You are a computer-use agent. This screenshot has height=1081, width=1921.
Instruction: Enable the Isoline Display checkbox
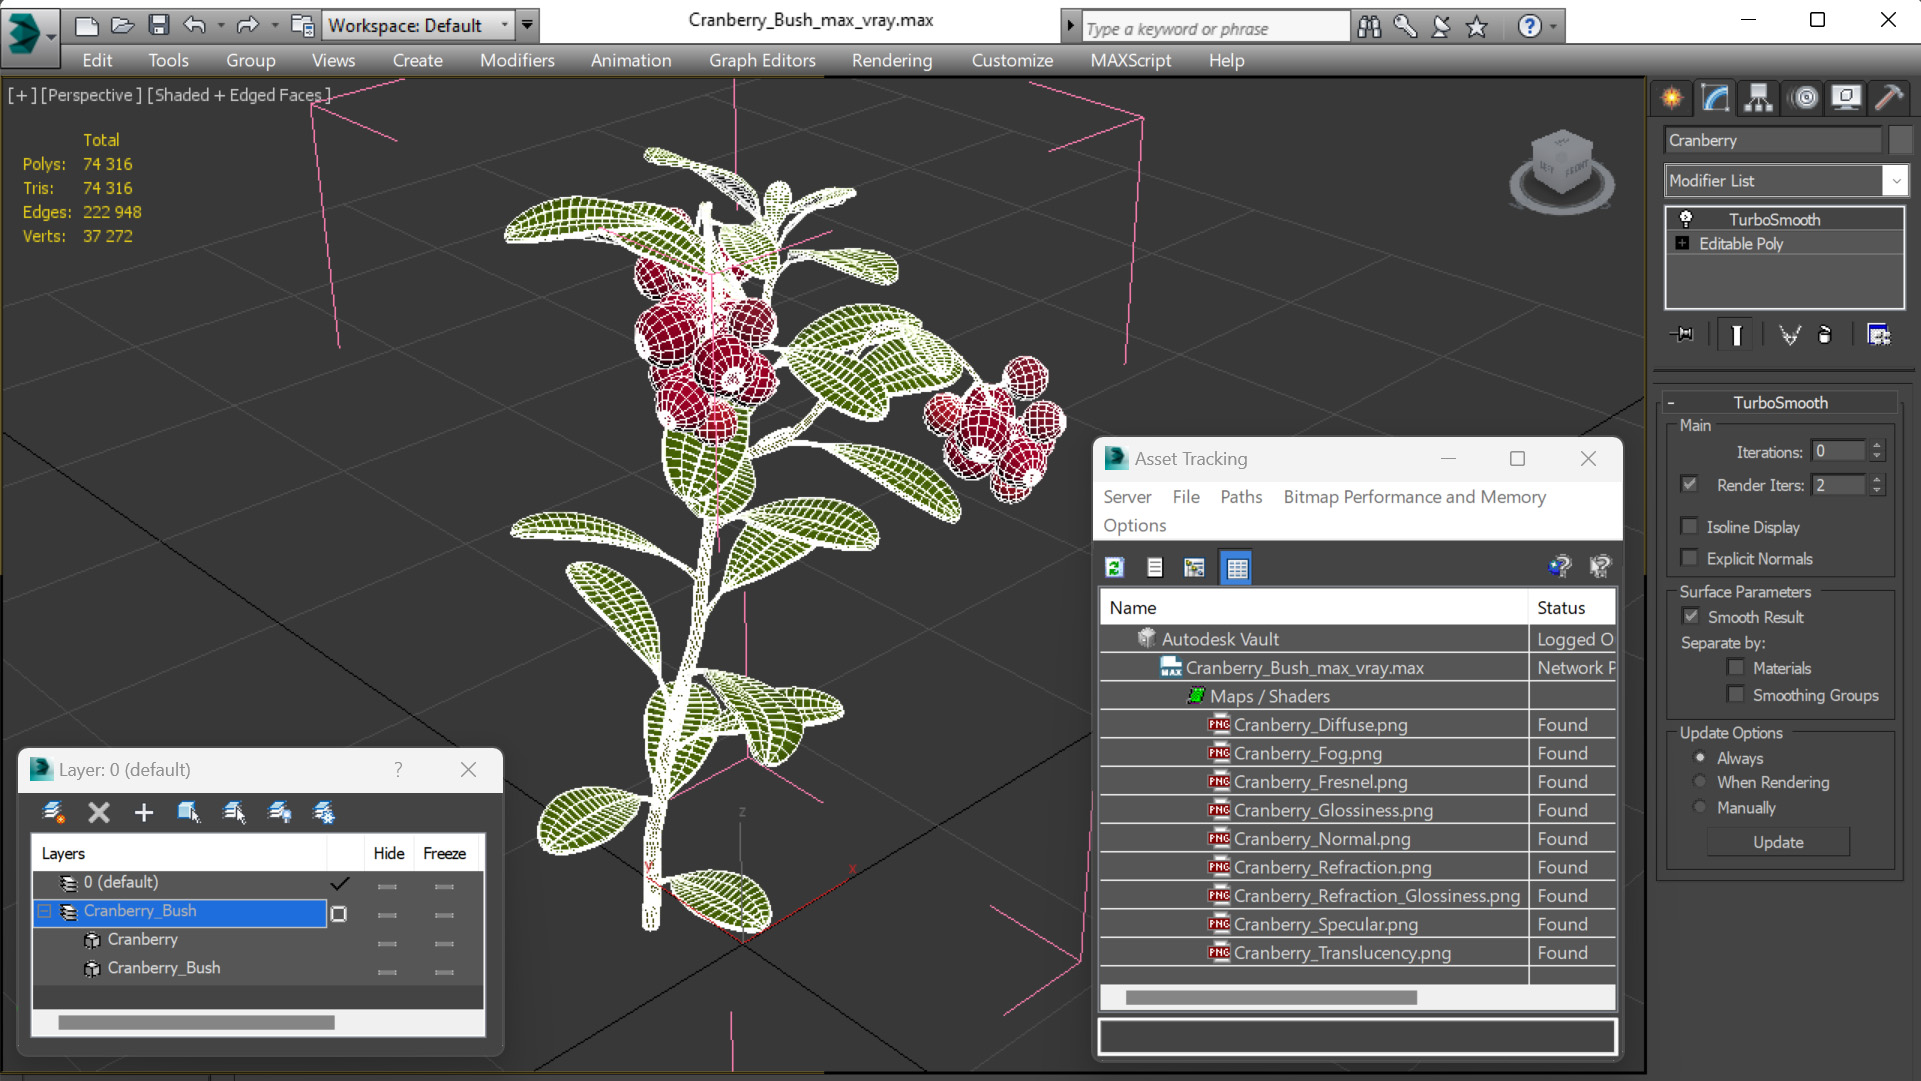[1690, 526]
